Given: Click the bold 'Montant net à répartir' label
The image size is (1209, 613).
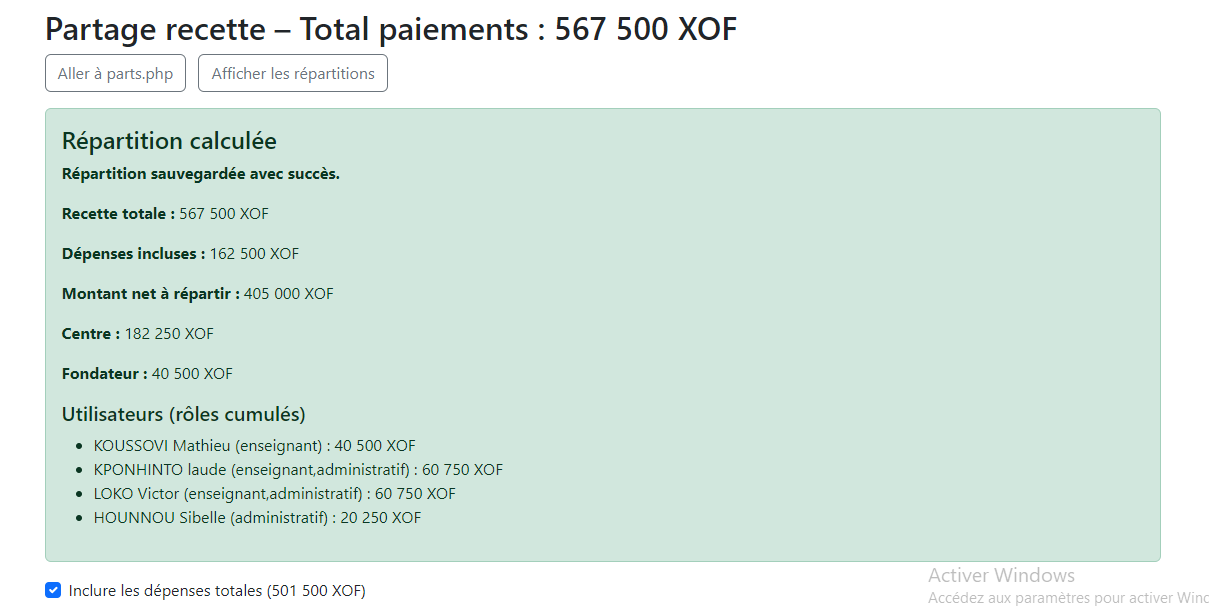Looking at the screenshot, I should (151, 294).
